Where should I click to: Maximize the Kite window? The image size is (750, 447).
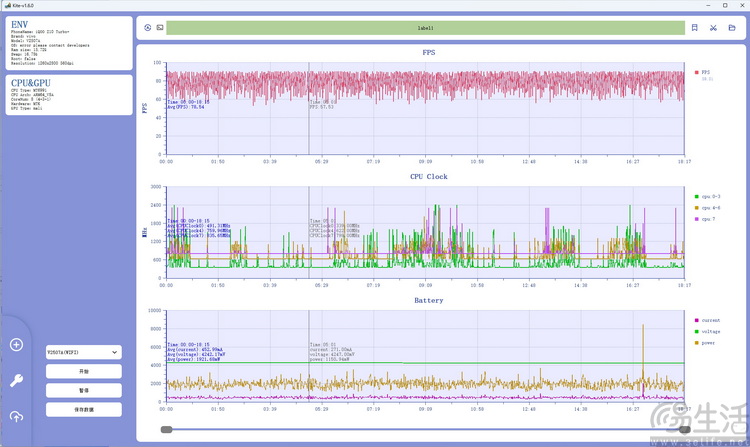click(725, 5)
